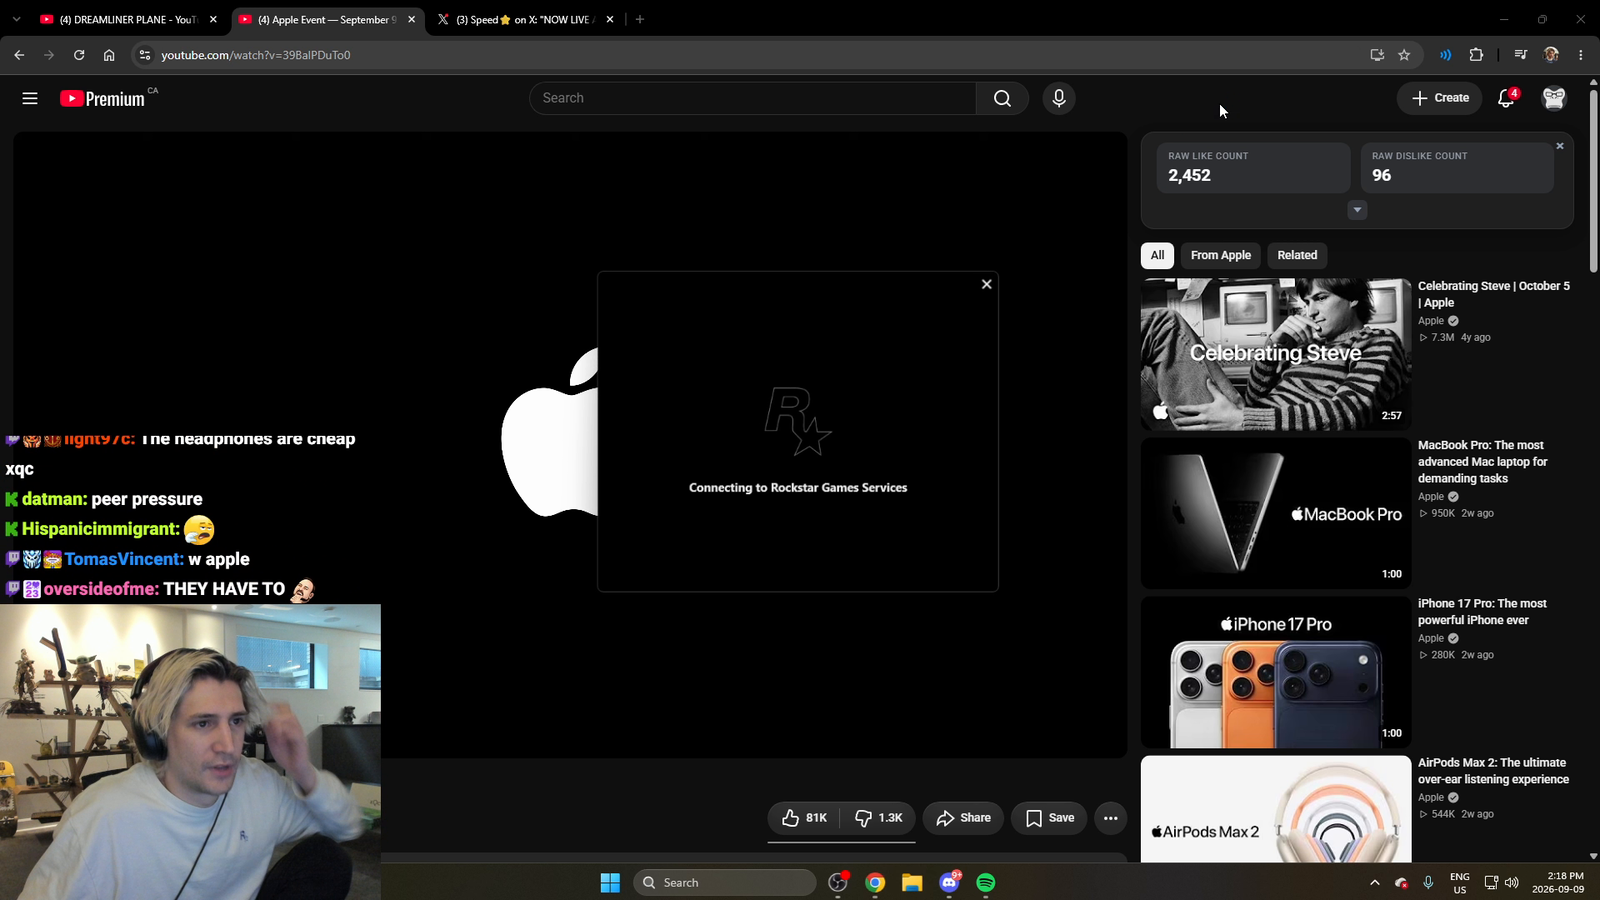Click the Create button
The image size is (1600, 900).
point(1440,98)
